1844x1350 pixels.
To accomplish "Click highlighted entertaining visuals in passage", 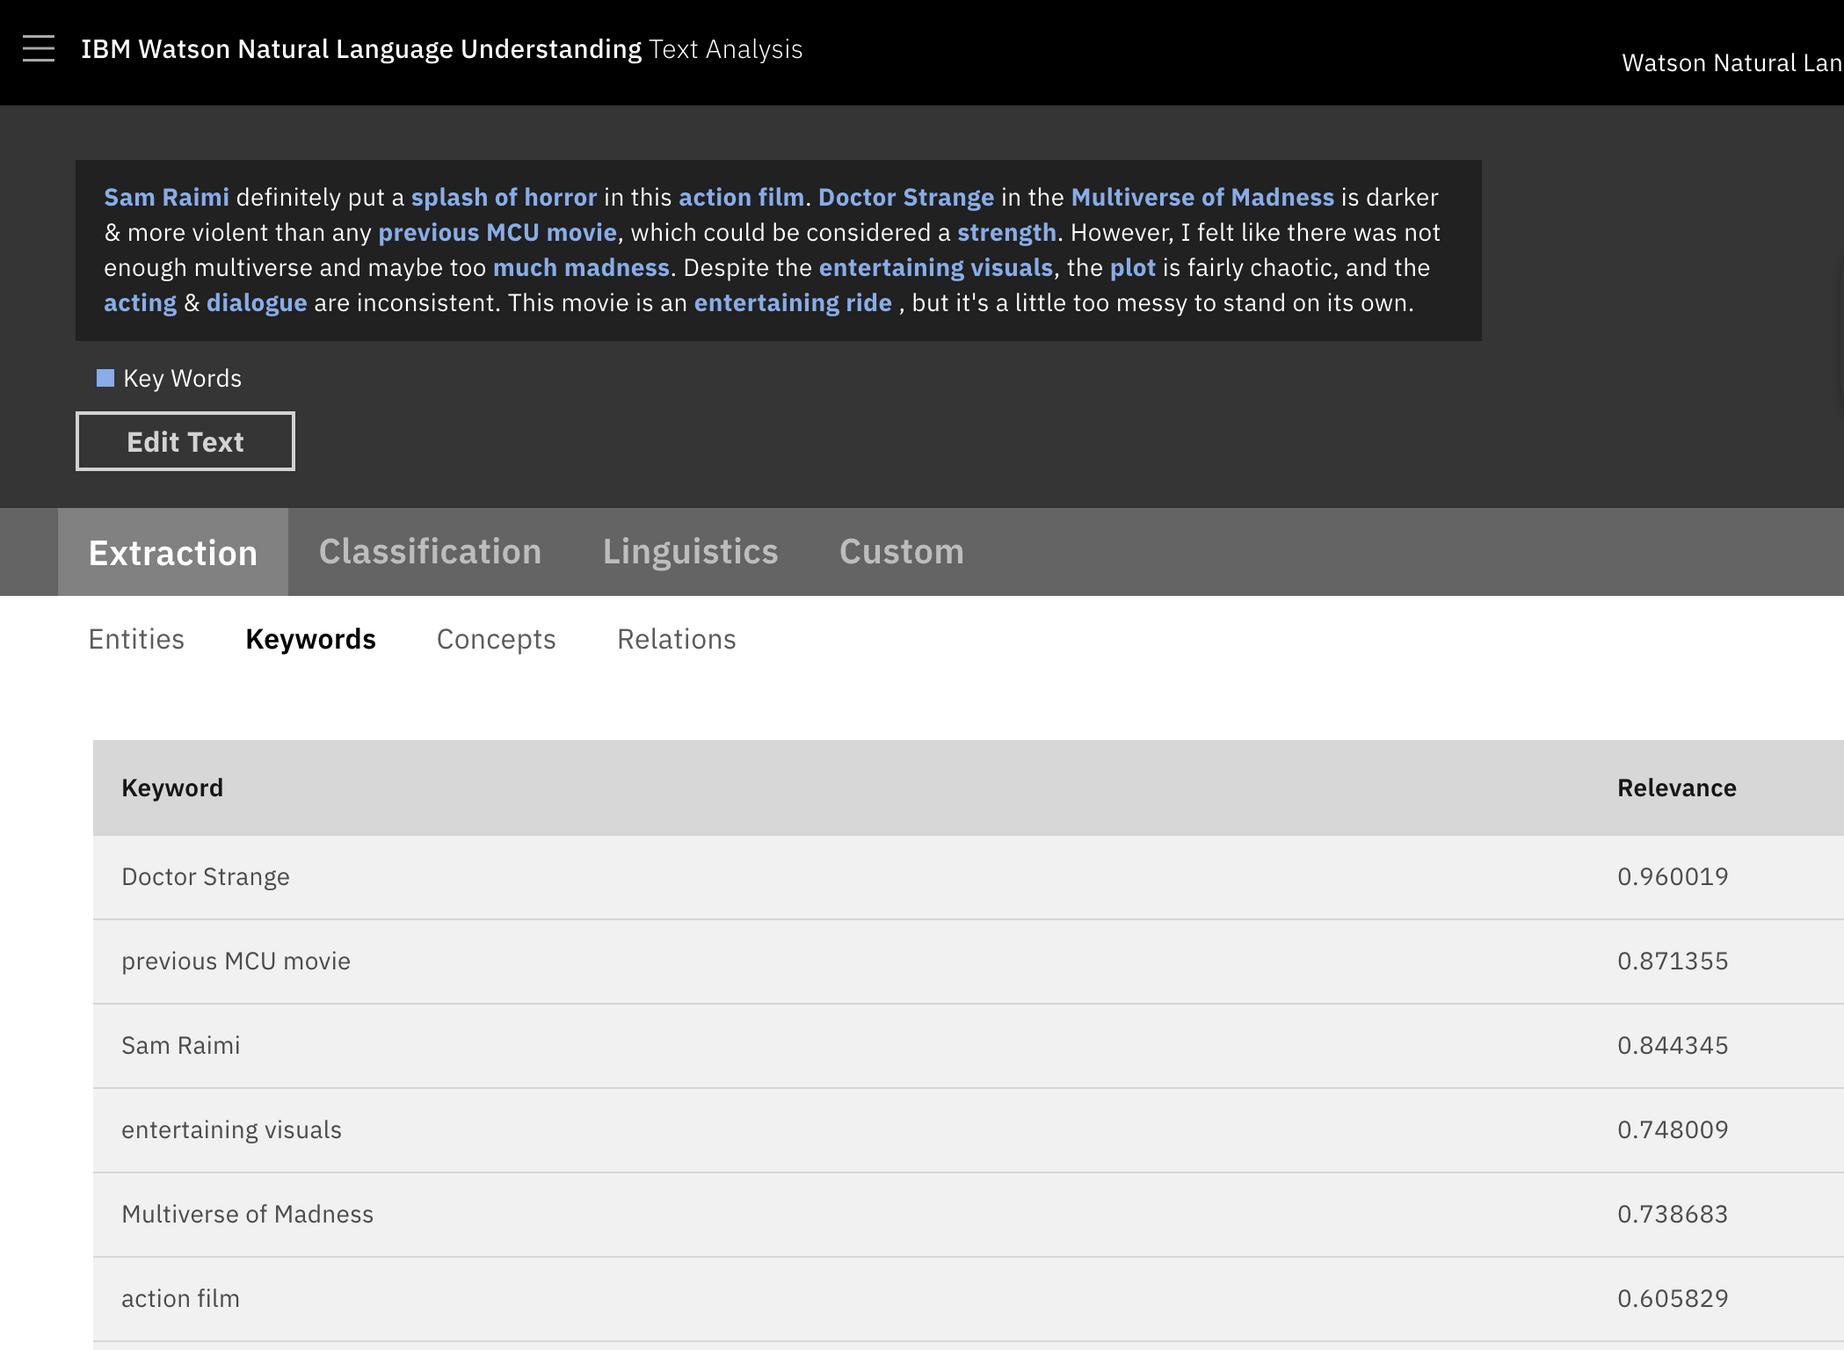I will tap(936, 268).
